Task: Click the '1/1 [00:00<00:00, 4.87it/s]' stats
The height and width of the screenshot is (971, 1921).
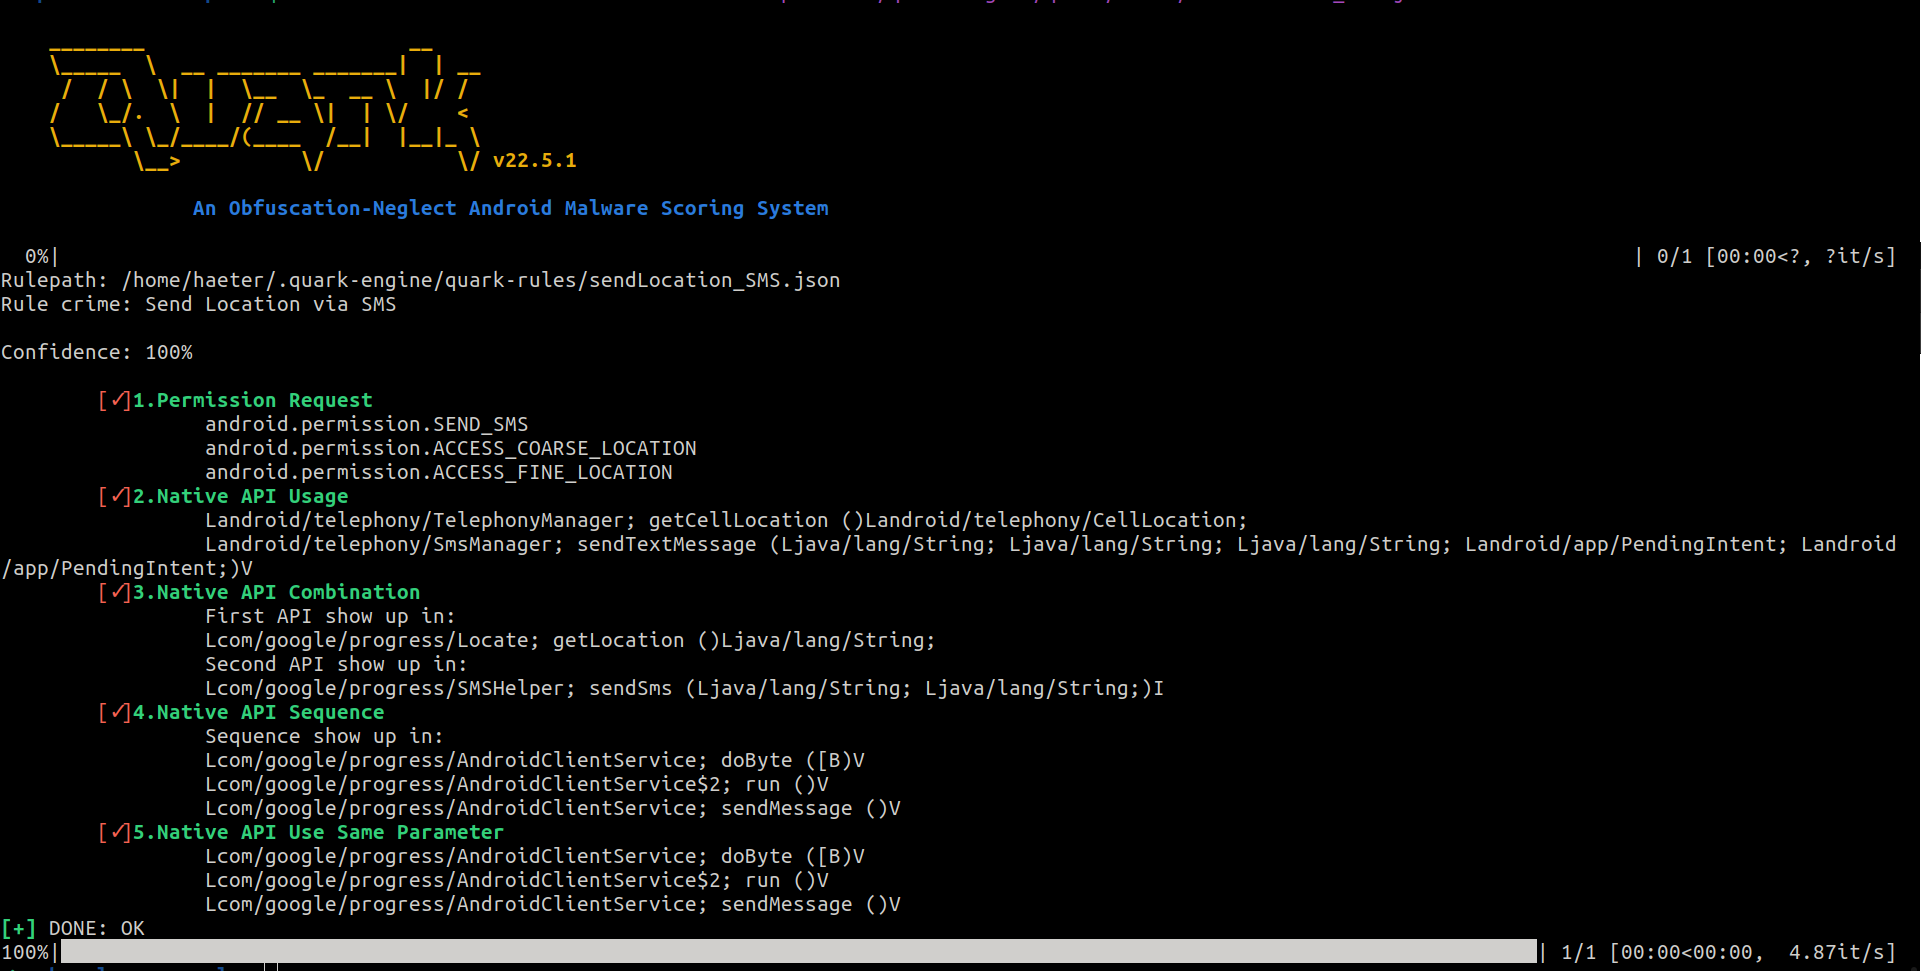Action: pos(1728,953)
